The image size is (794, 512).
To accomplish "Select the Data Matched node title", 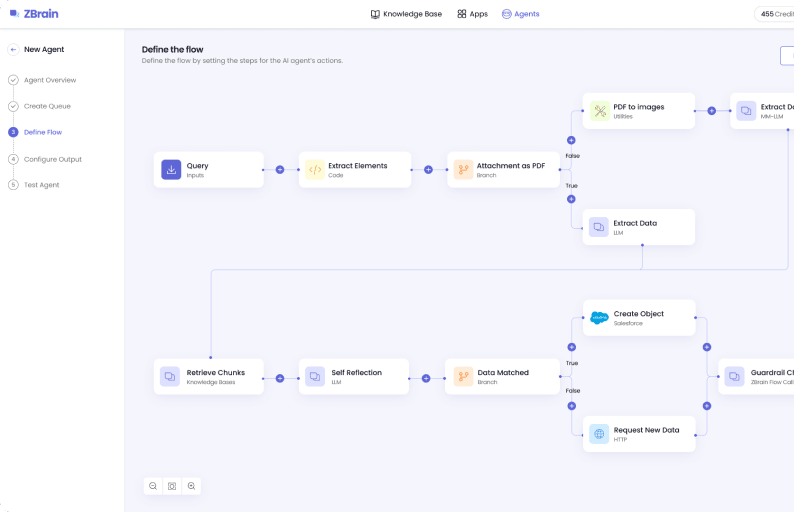I will coord(503,372).
